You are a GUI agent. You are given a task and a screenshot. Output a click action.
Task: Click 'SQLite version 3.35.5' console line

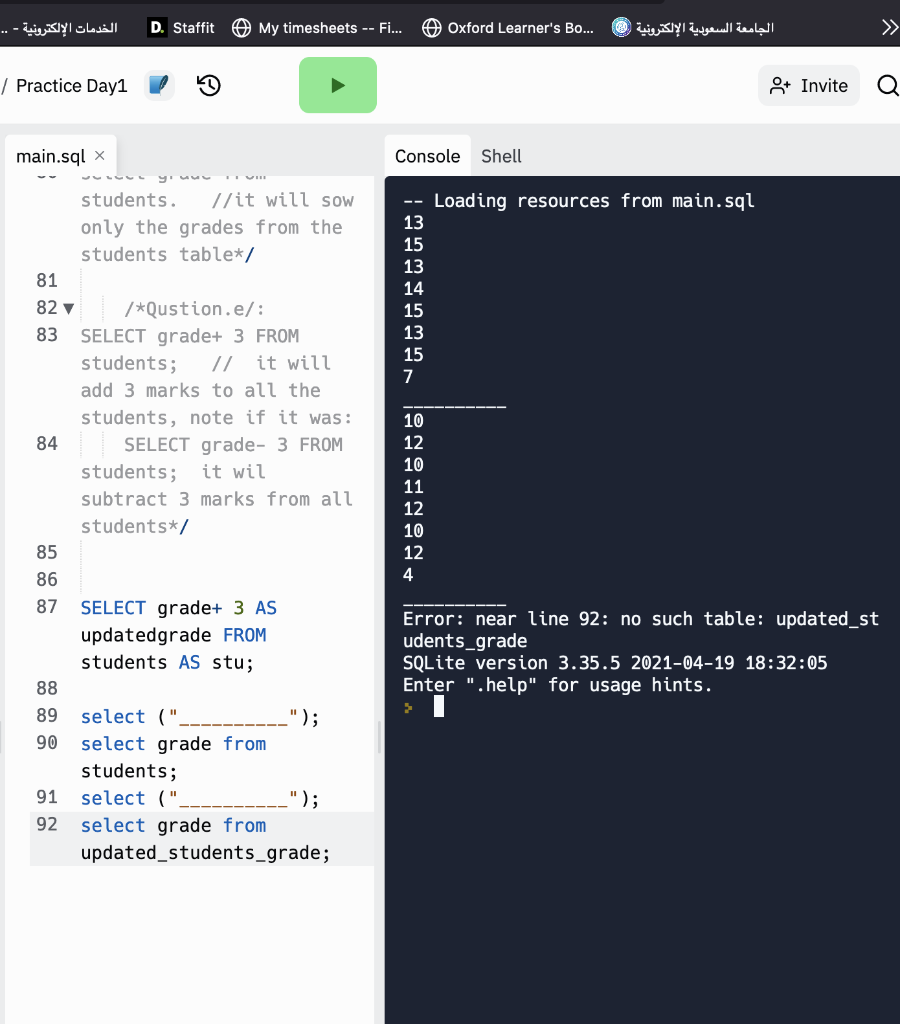[x=615, y=662]
